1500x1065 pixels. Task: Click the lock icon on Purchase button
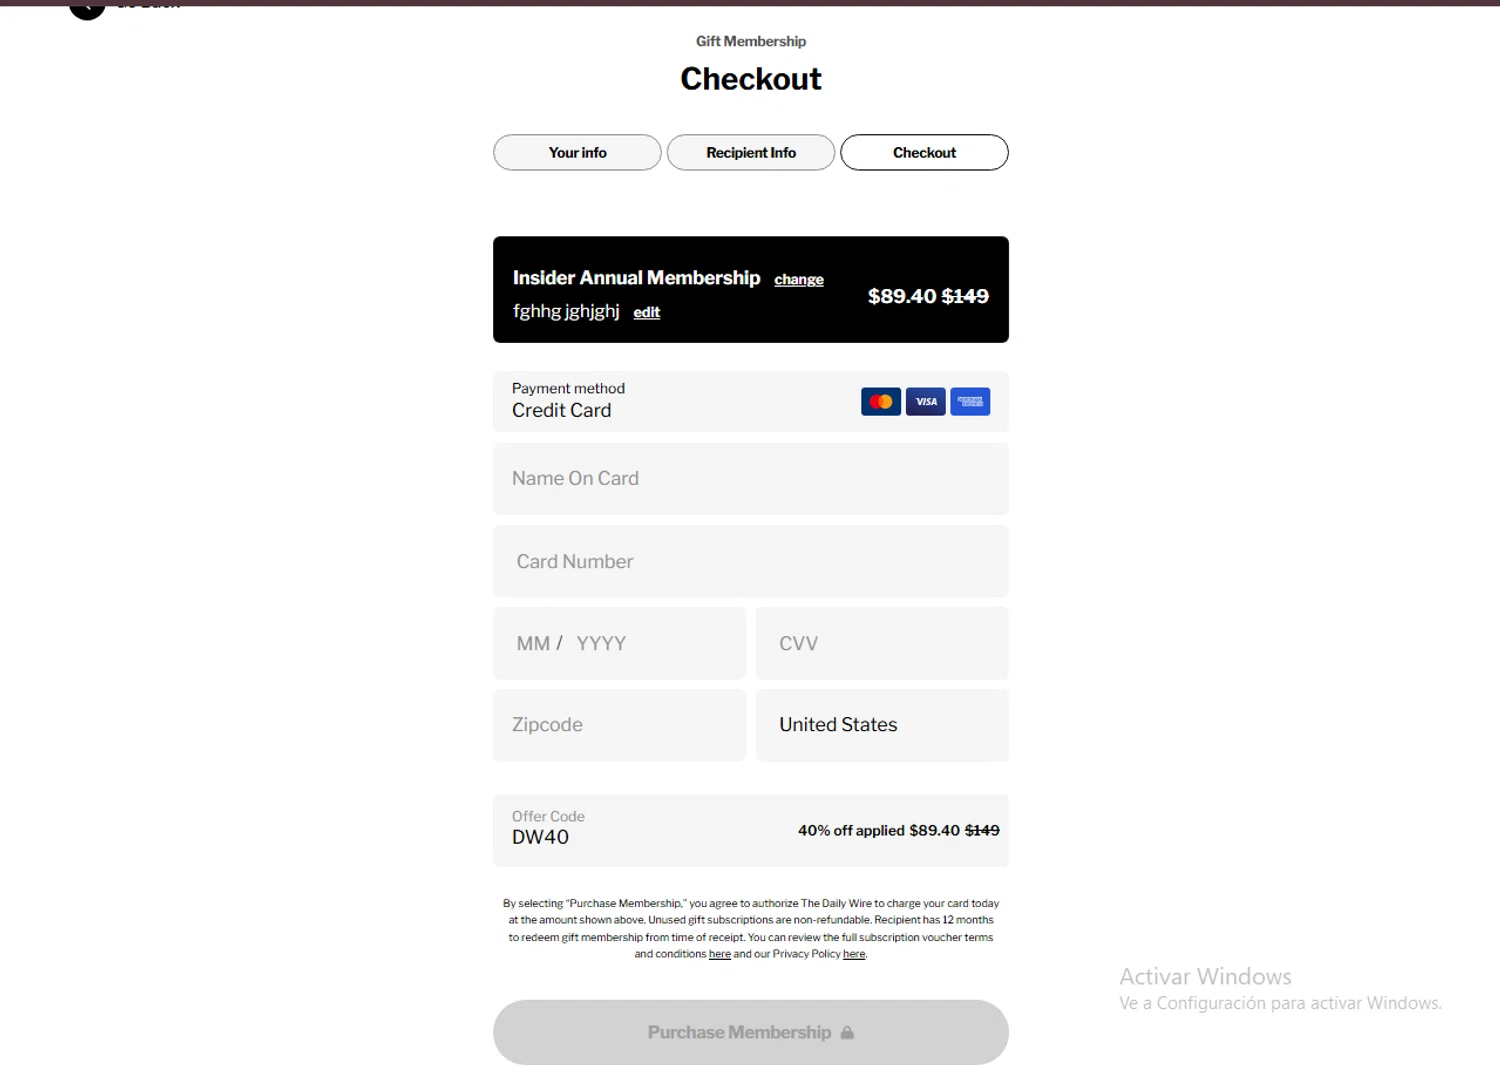point(847,1033)
